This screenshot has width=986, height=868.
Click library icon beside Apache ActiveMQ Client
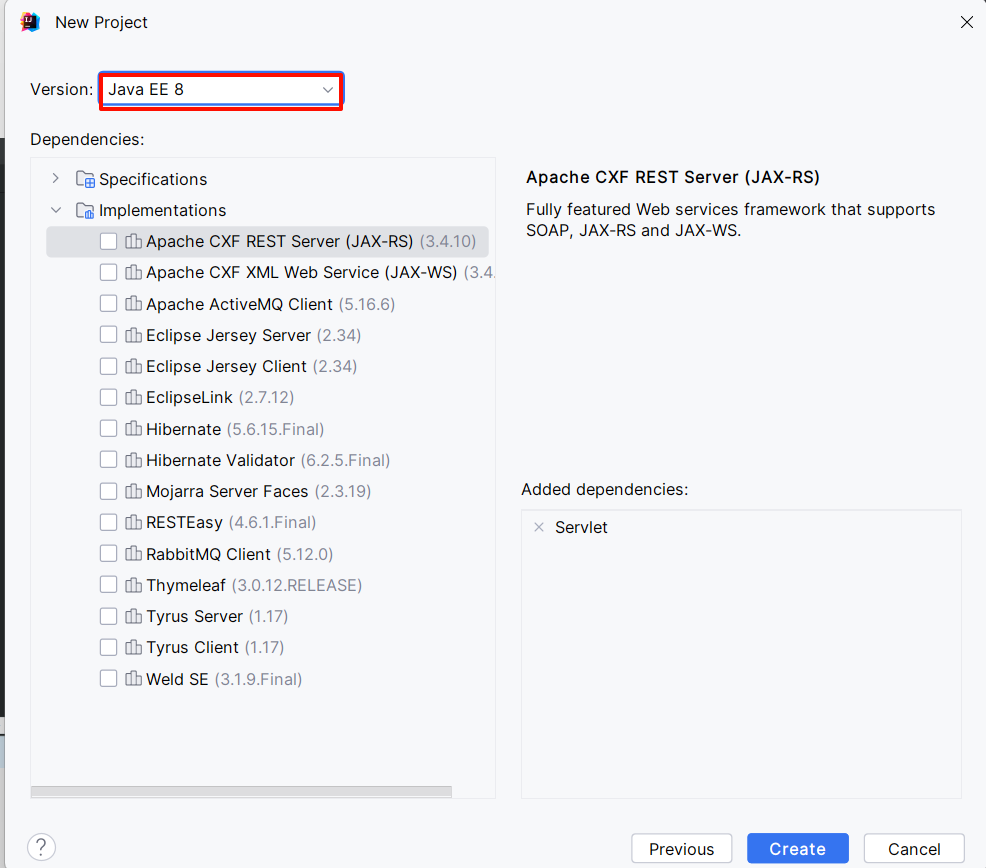[133, 303]
